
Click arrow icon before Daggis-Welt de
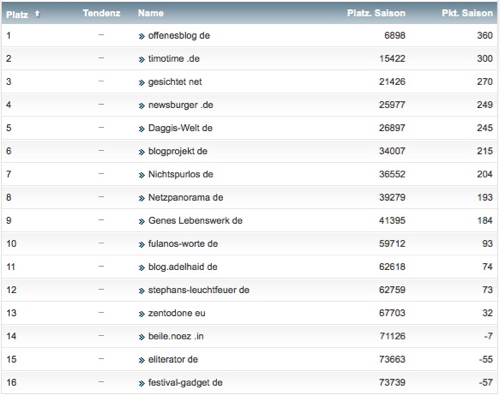point(142,129)
